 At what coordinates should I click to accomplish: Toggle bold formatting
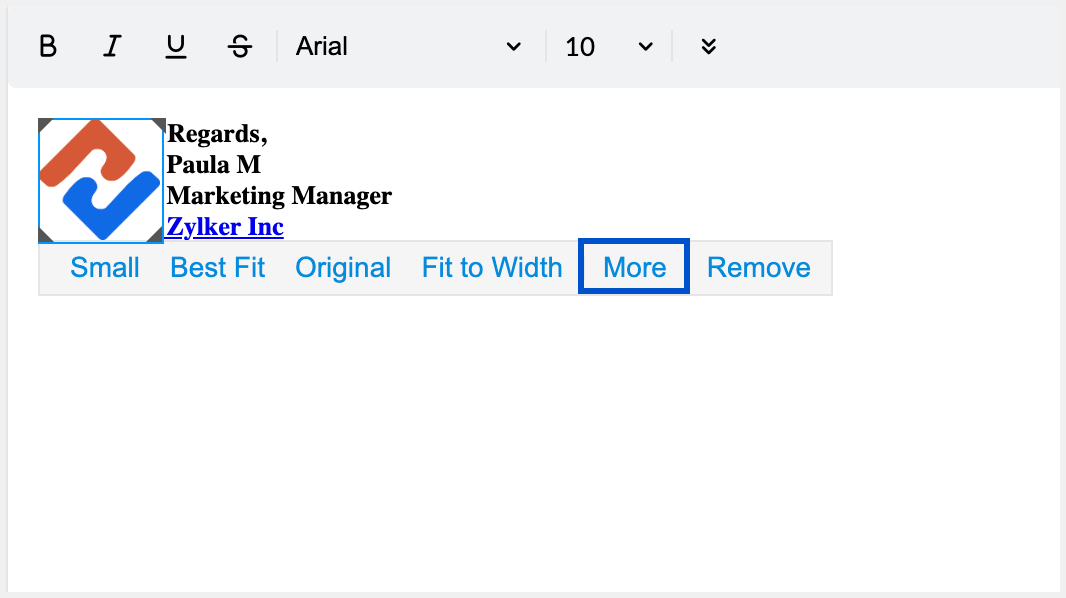coord(48,47)
